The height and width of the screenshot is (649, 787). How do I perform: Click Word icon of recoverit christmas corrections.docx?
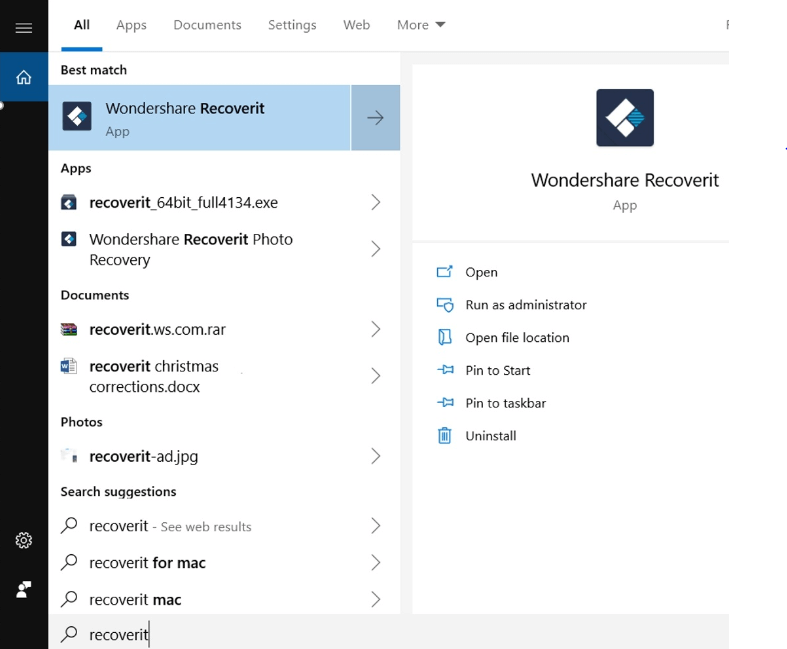[69, 366]
